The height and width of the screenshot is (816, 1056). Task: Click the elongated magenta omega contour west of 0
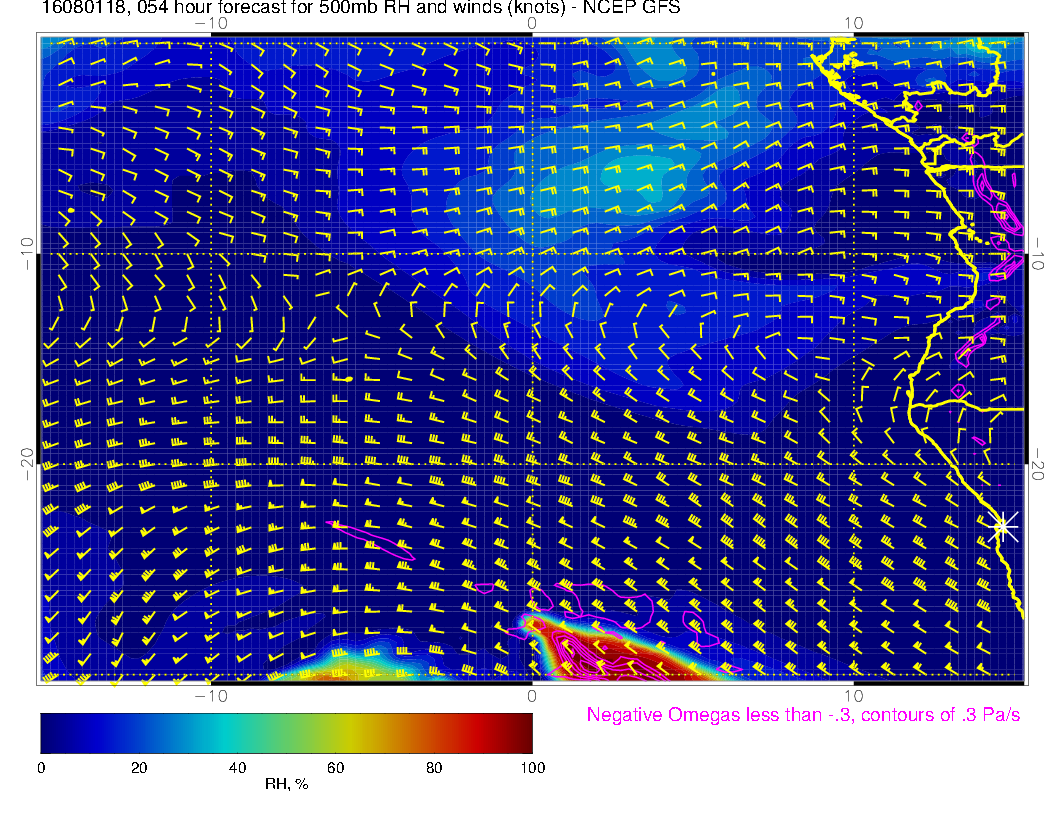pos(372,540)
